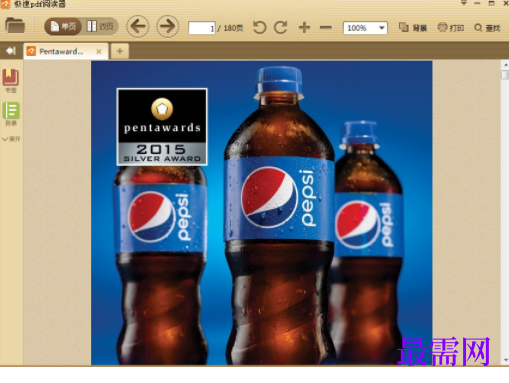
Task: Click the vertical scrollbar thumb
Action: pyautogui.click(x=505, y=75)
